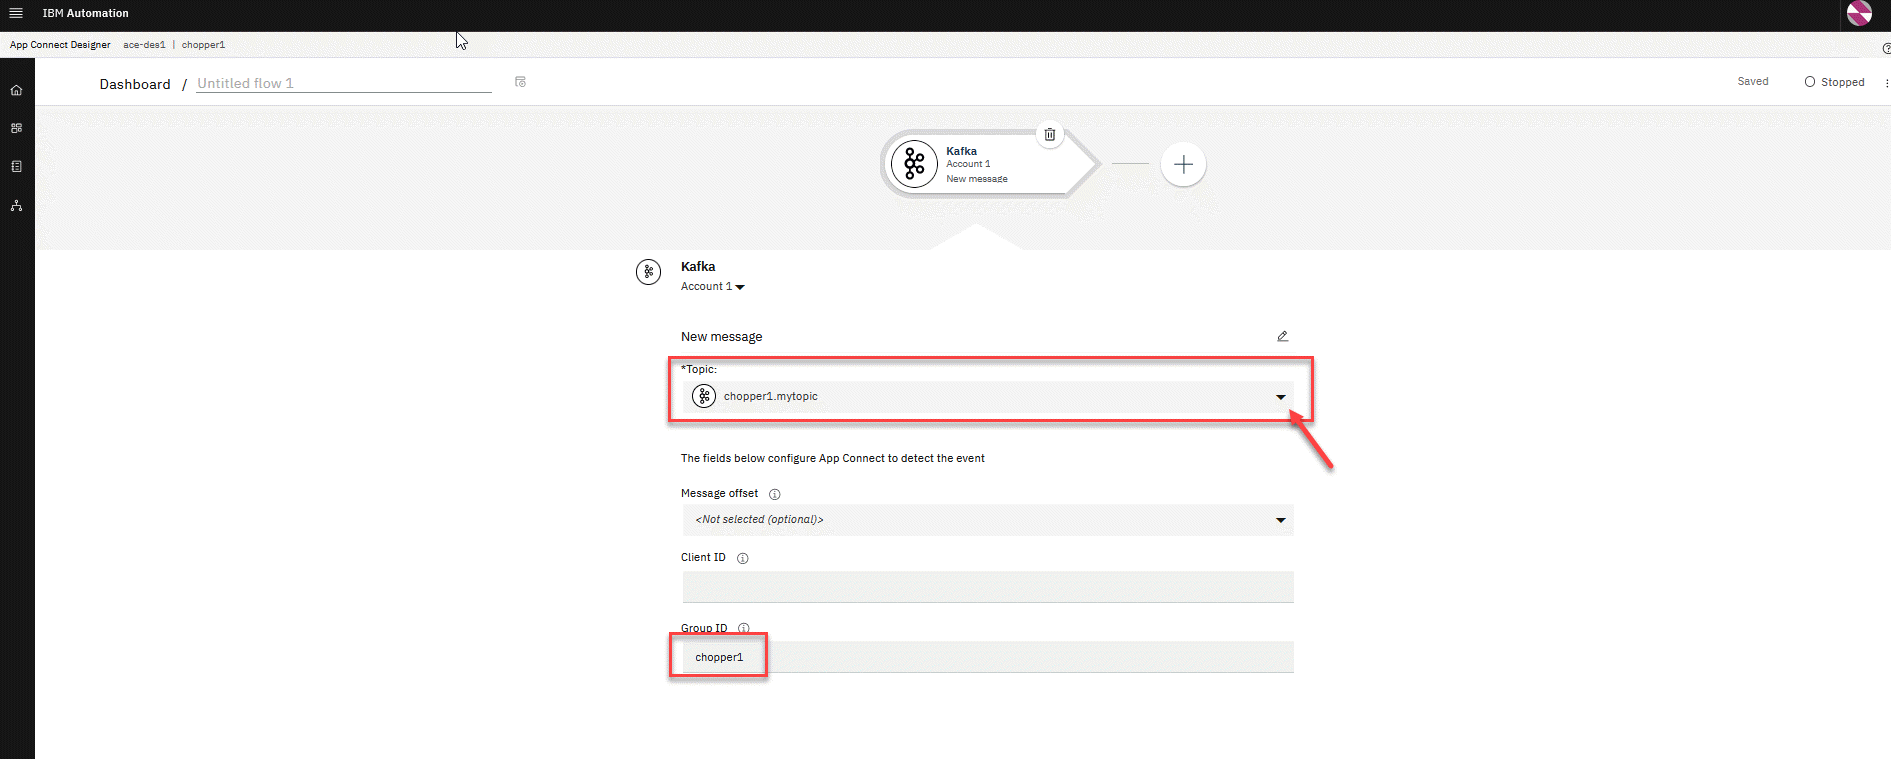This screenshot has height=759, width=1891.
Task: Open the hierarchy sidebar icon
Action: click(x=16, y=206)
